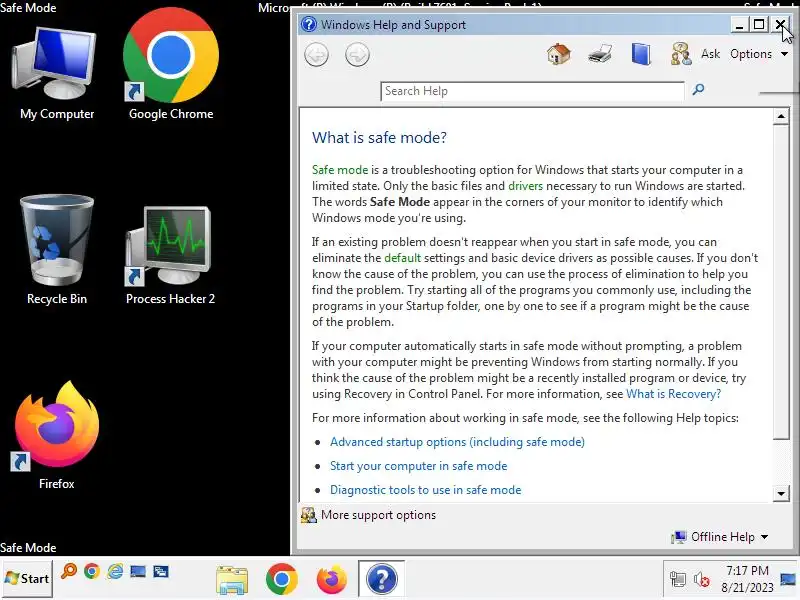Click the Help and Support title bar icon

point(309,24)
